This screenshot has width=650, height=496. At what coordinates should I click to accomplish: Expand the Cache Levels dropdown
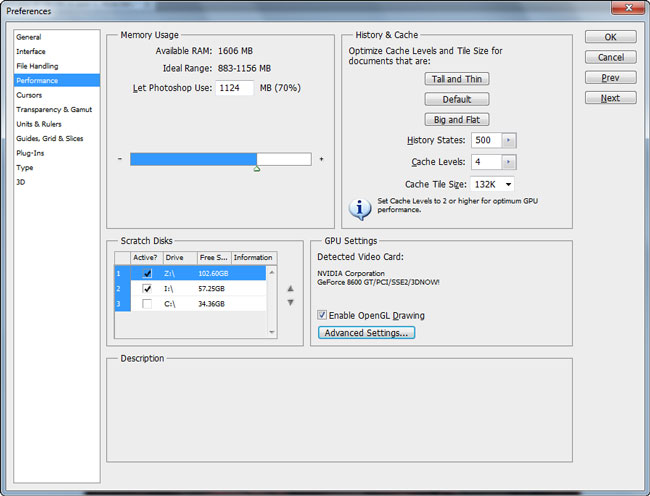[x=509, y=162]
